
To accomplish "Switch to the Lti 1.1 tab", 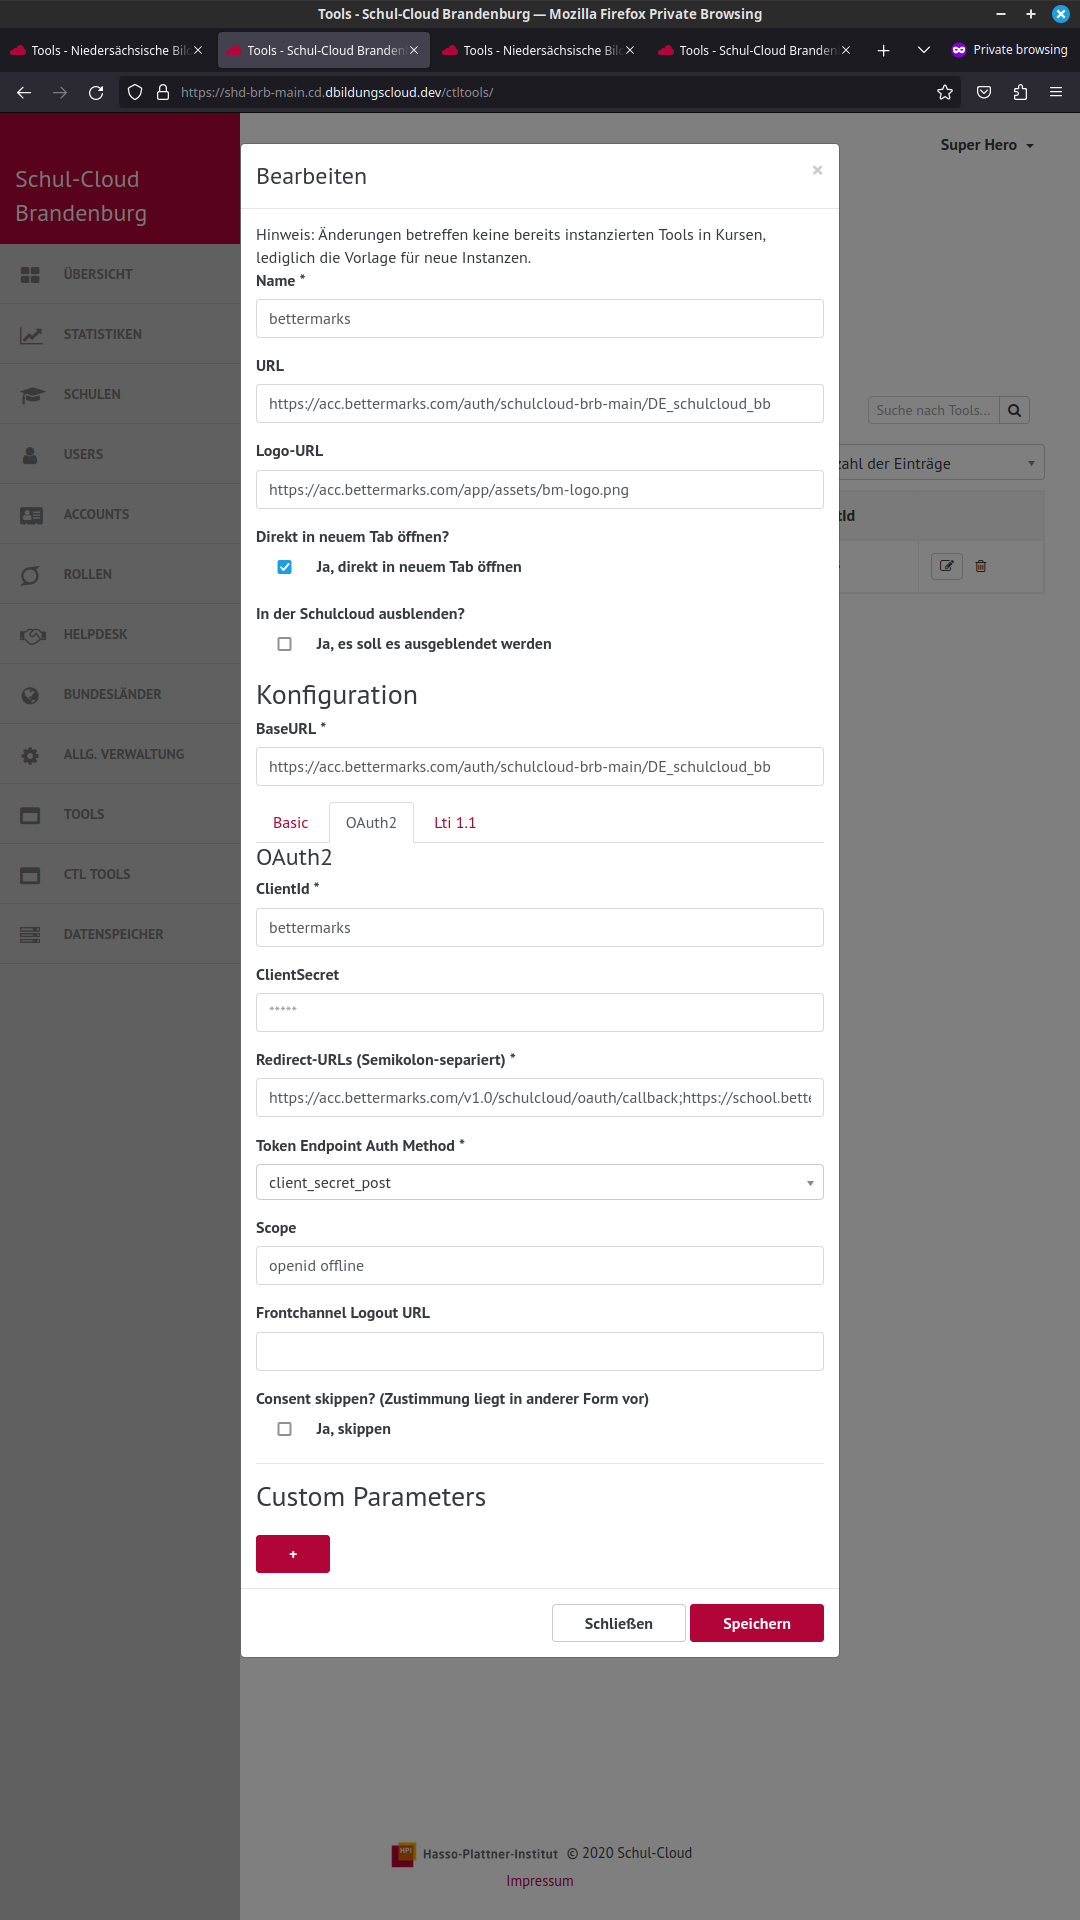I will pos(455,823).
